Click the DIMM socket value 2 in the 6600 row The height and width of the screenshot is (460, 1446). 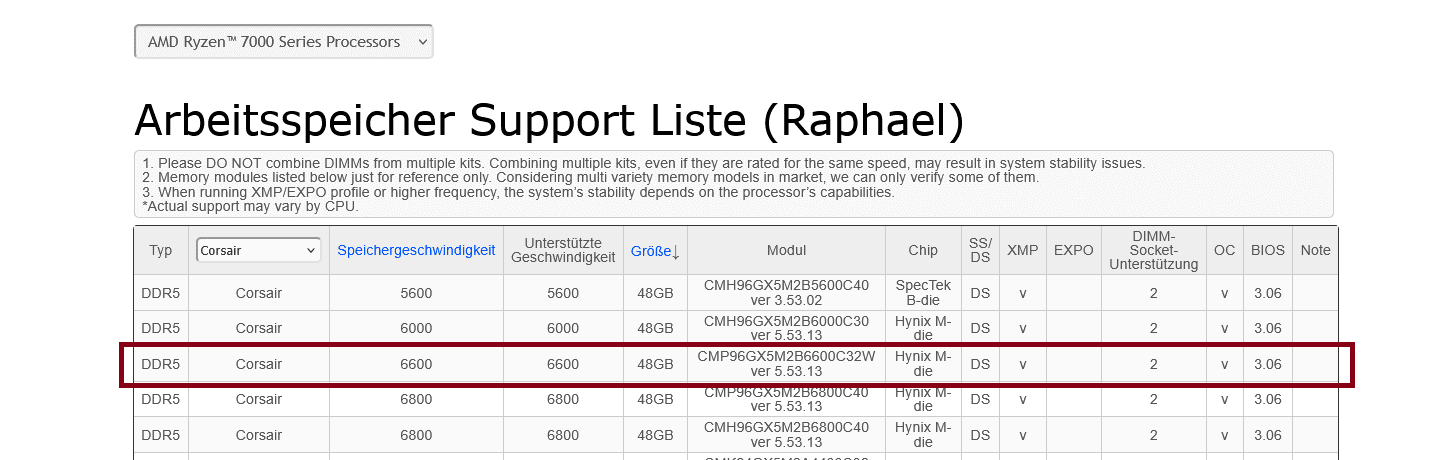(x=1153, y=364)
